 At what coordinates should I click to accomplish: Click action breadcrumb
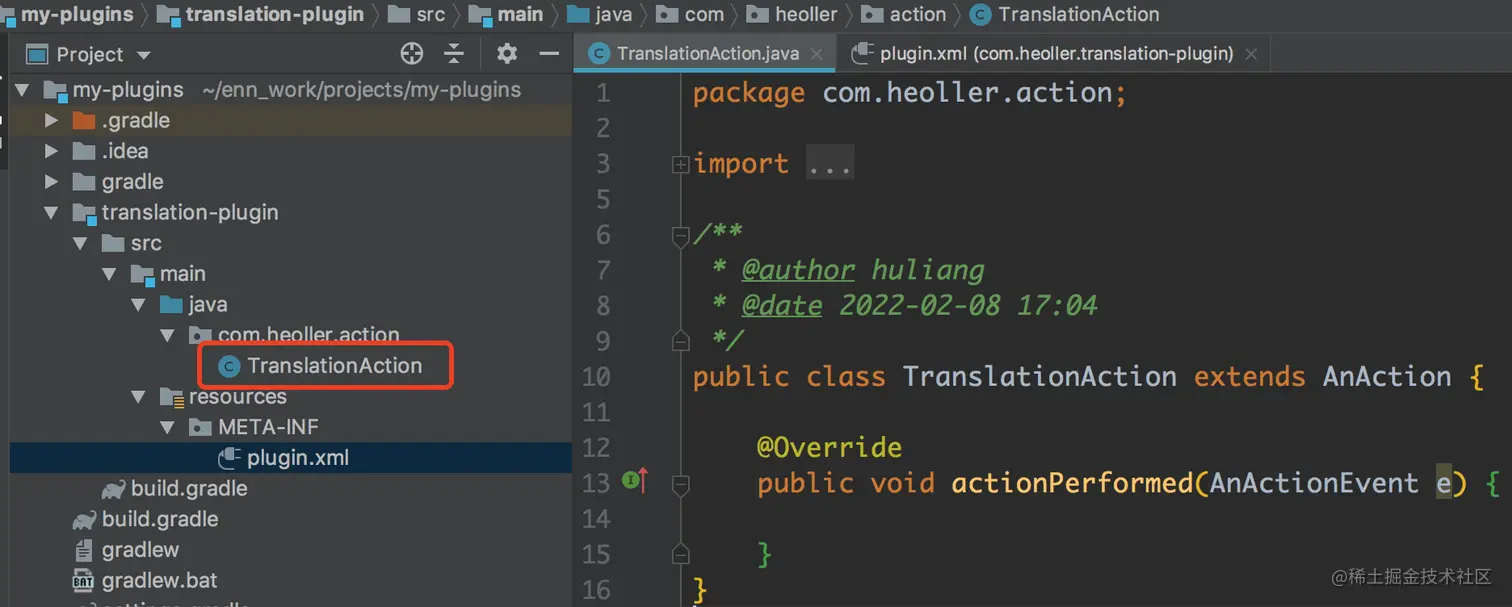(x=918, y=14)
